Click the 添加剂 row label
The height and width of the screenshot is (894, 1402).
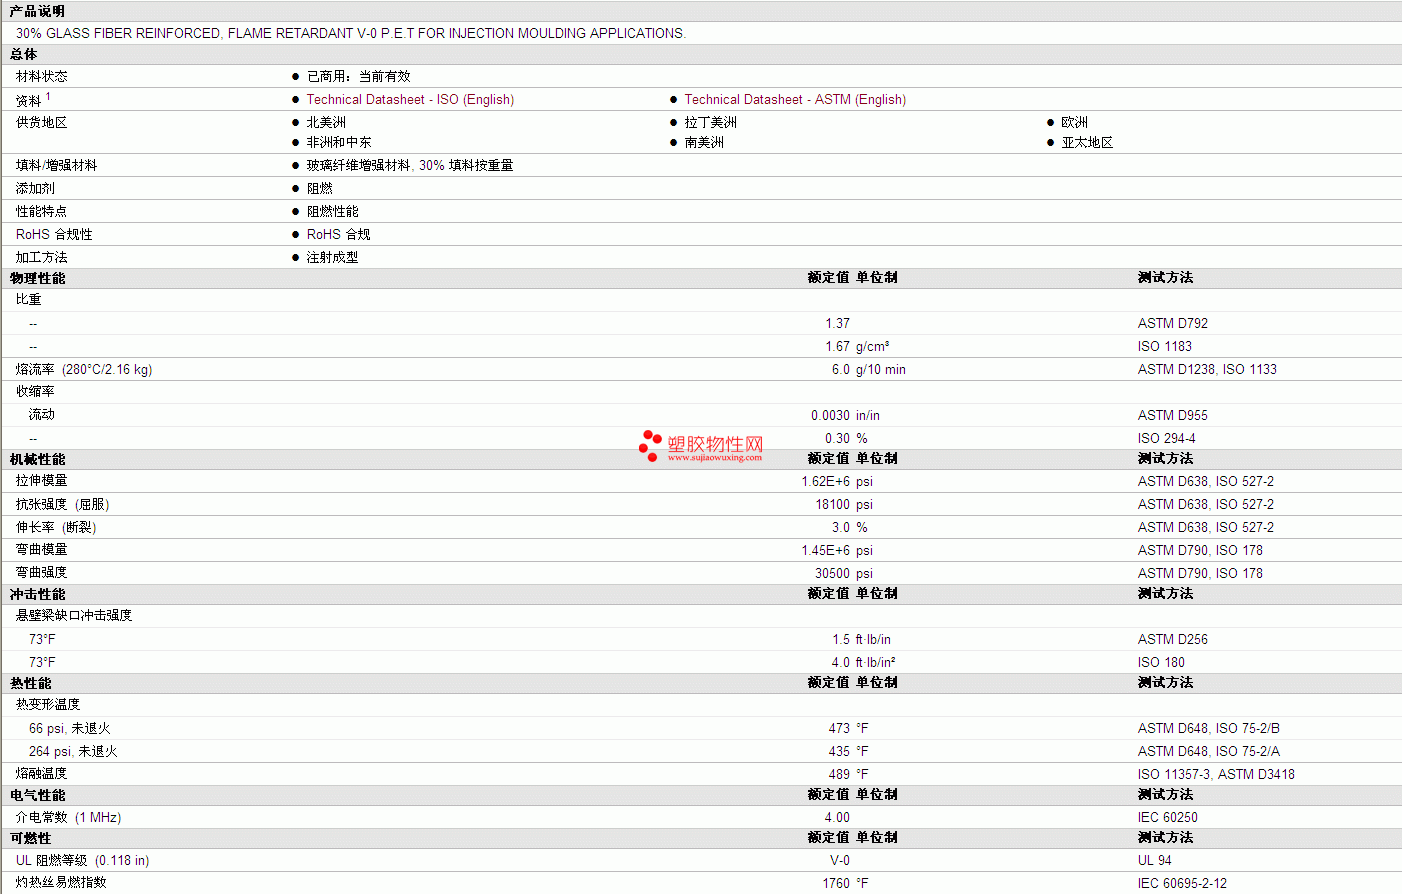35,188
